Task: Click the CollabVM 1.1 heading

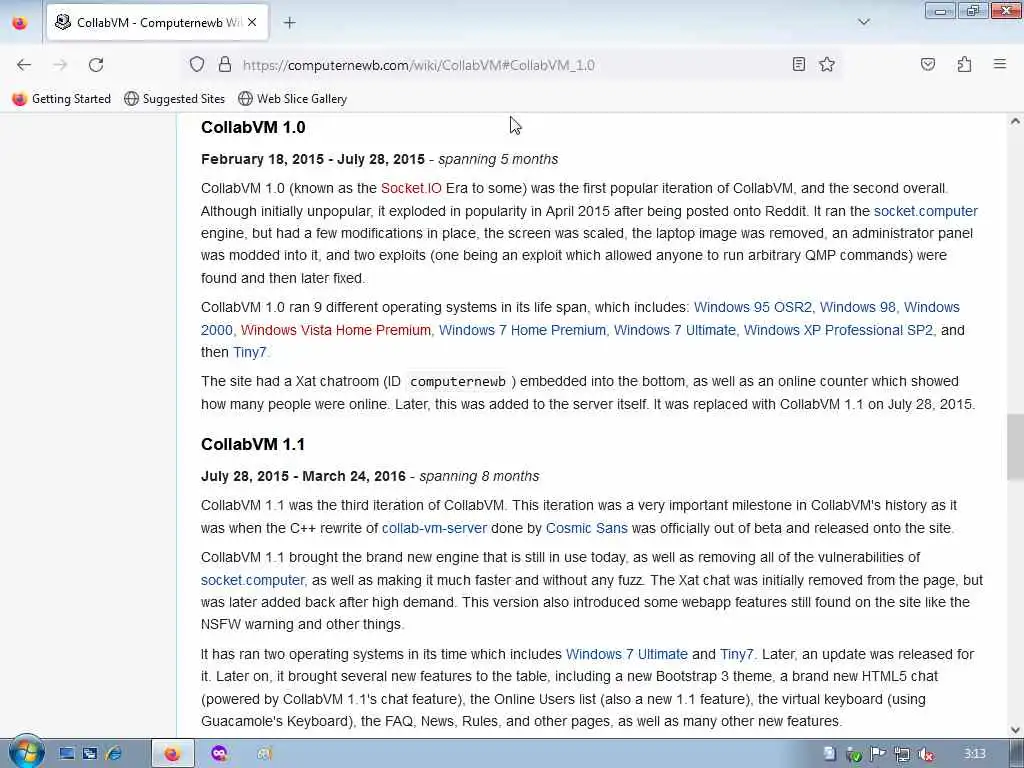Action: pos(253,444)
